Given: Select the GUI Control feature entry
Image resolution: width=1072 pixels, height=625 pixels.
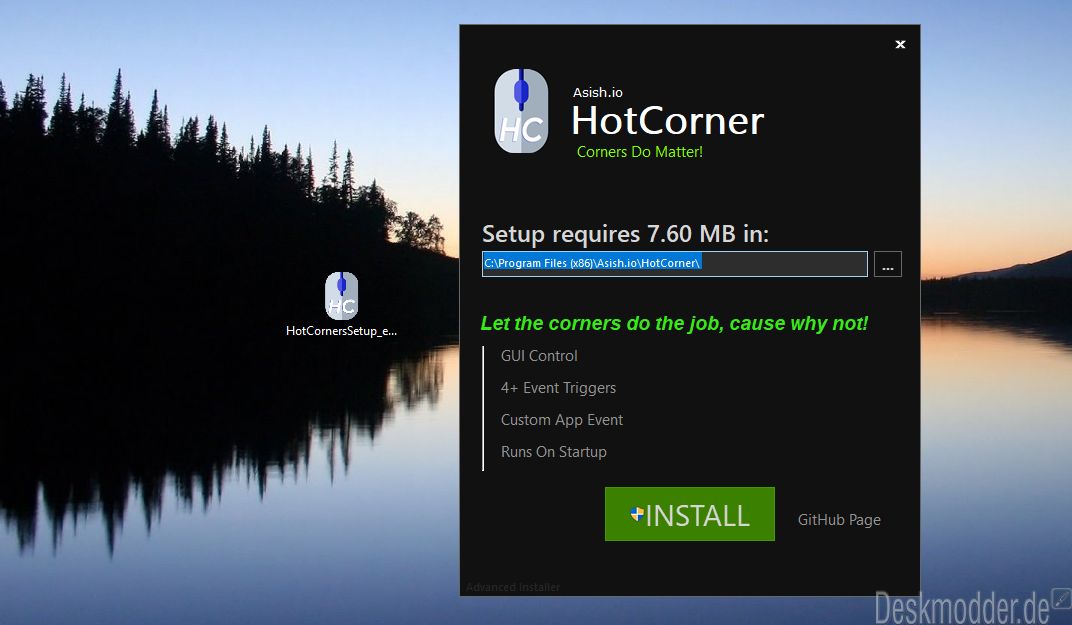Looking at the screenshot, I should click(539, 356).
